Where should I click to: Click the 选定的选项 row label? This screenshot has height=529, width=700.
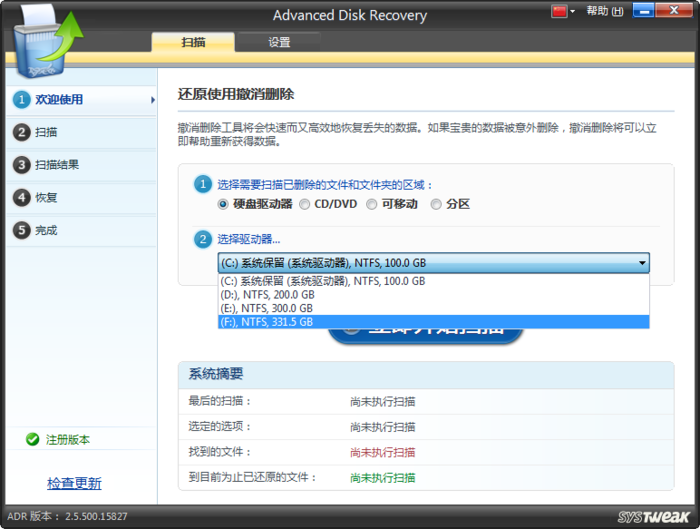pos(220,427)
